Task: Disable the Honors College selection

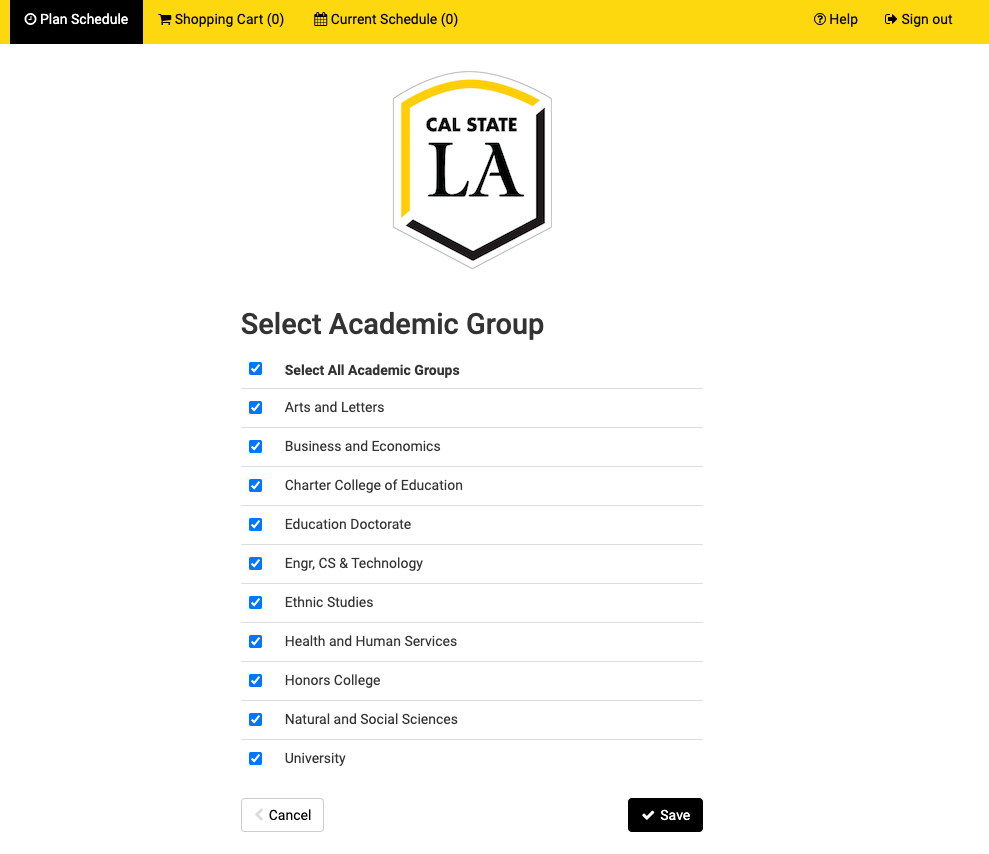Action: [256, 680]
